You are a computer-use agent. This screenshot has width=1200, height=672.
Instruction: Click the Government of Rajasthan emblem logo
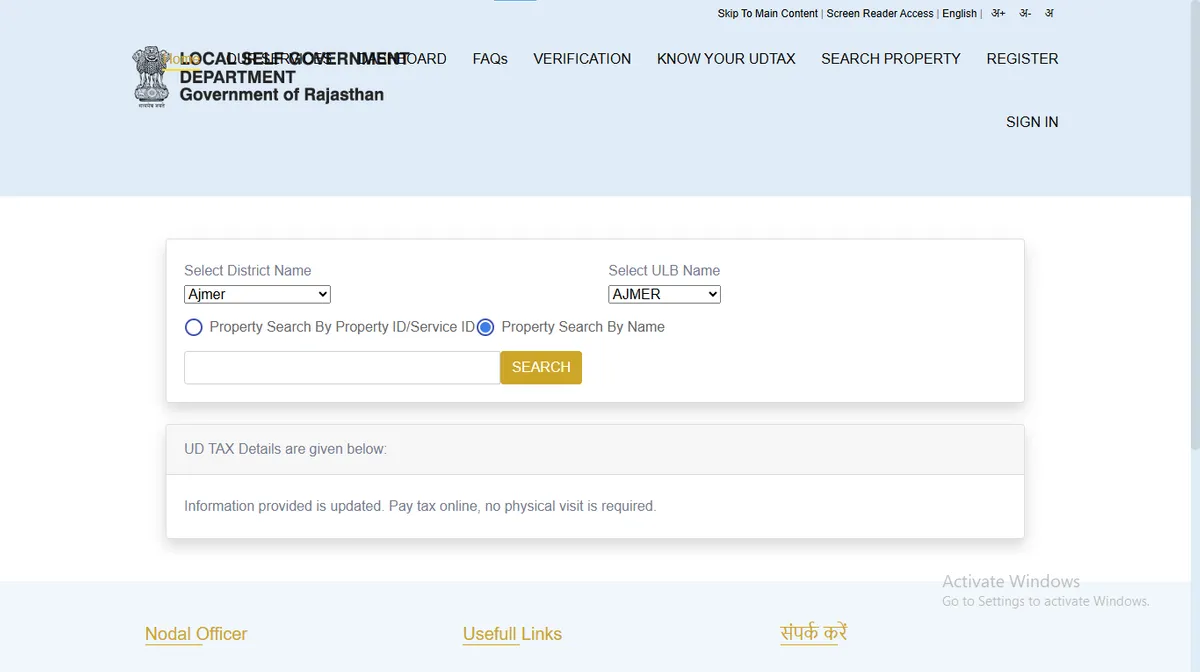pyautogui.click(x=152, y=76)
